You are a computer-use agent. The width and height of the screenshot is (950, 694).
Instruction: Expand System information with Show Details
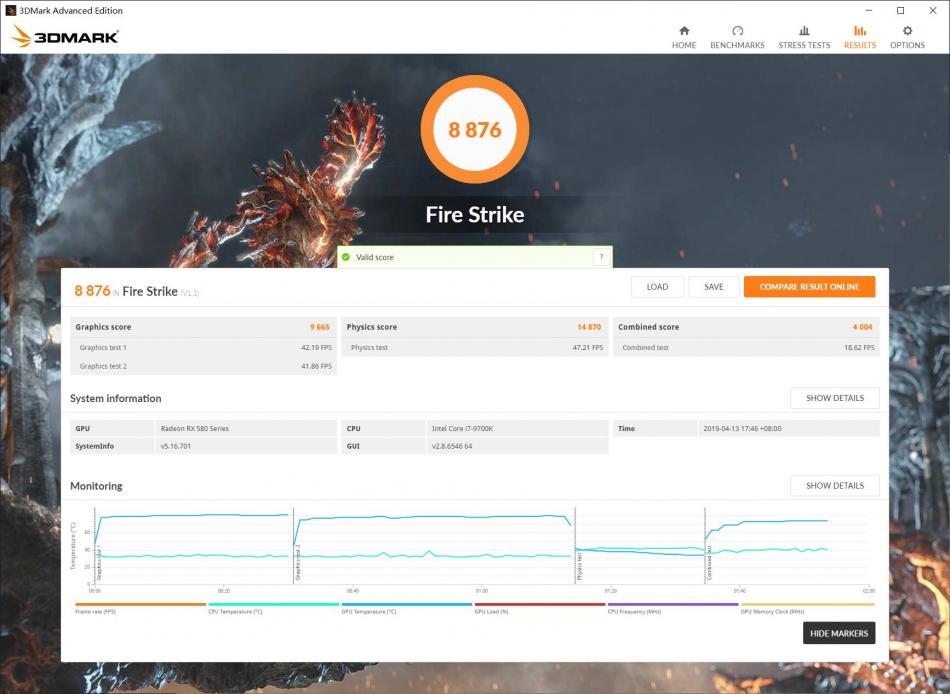click(x=835, y=397)
